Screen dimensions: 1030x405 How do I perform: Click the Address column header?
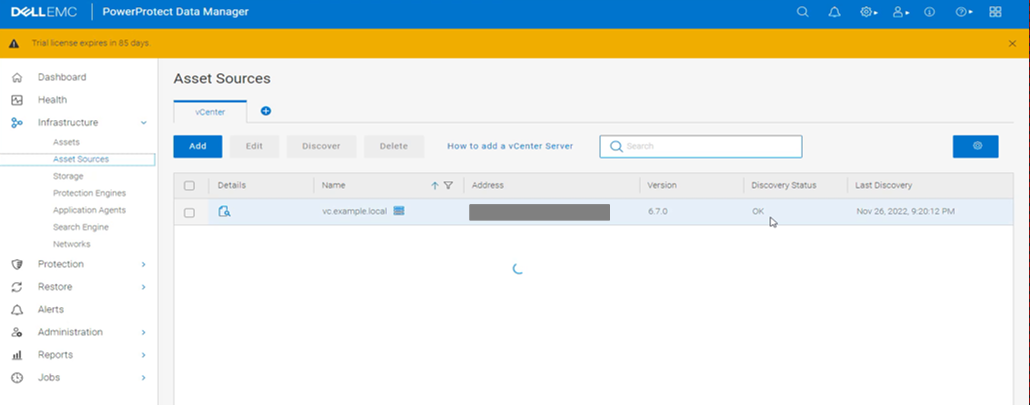(487, 186)
